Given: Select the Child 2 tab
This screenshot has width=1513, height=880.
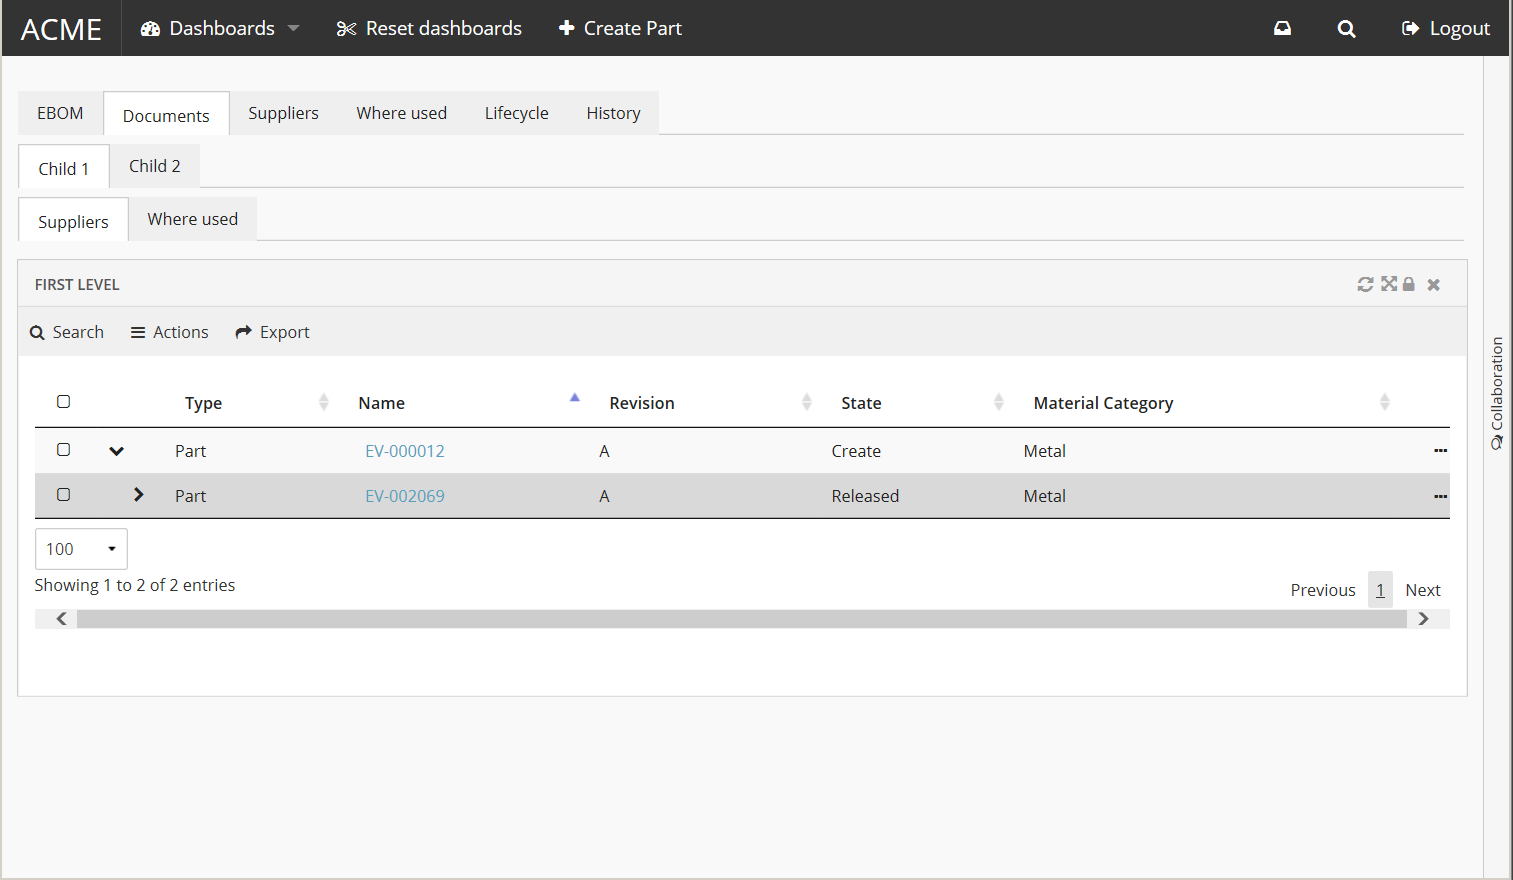Looking at the screenshot, I should click(x=155, y=166).
